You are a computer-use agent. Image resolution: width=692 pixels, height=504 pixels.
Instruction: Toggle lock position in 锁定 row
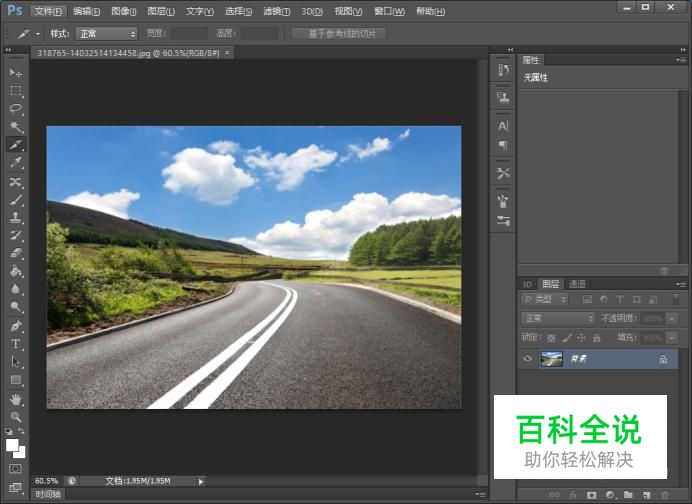[x=582, y=338]
